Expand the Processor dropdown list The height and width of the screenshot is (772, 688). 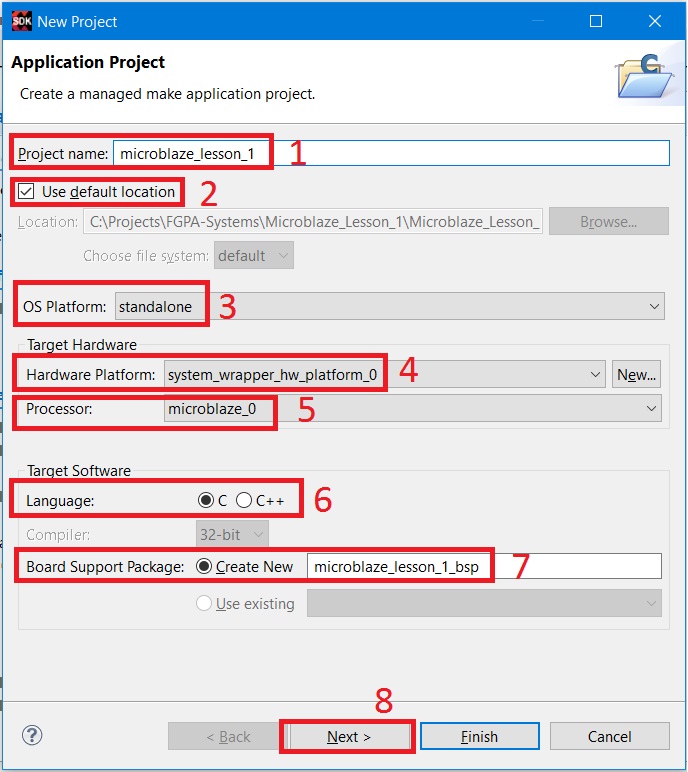(x=652, y=408)
